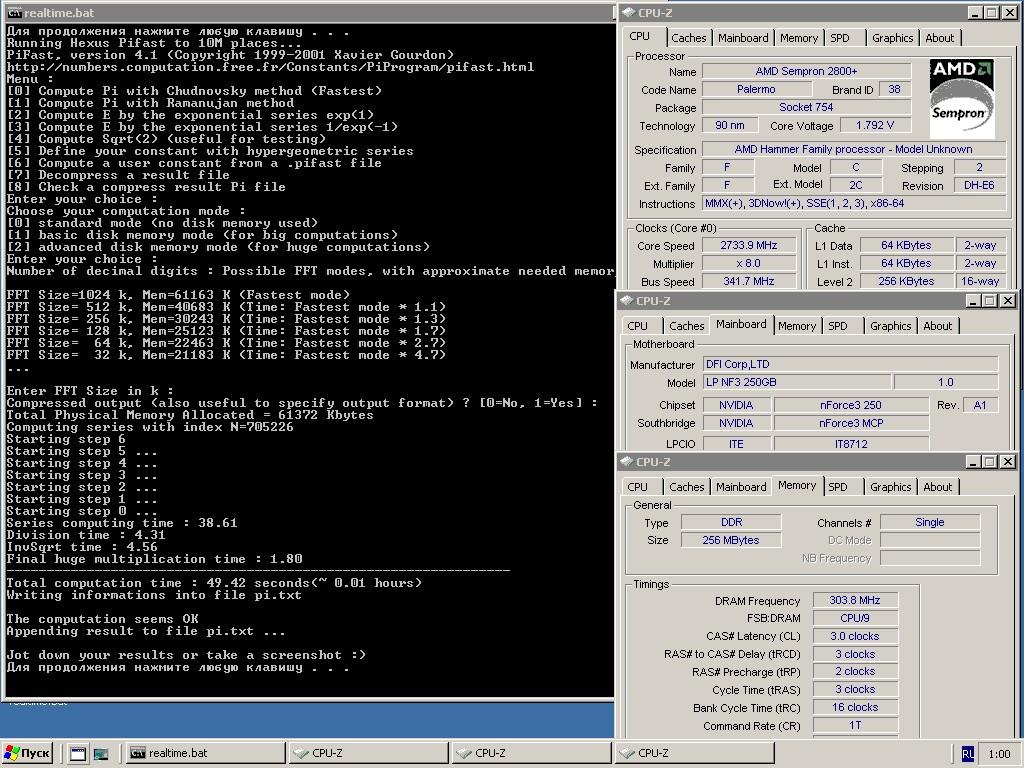Click the top CPU-Z window title icon
Viewport: 1024px width, 768px height.
[628, 12]
